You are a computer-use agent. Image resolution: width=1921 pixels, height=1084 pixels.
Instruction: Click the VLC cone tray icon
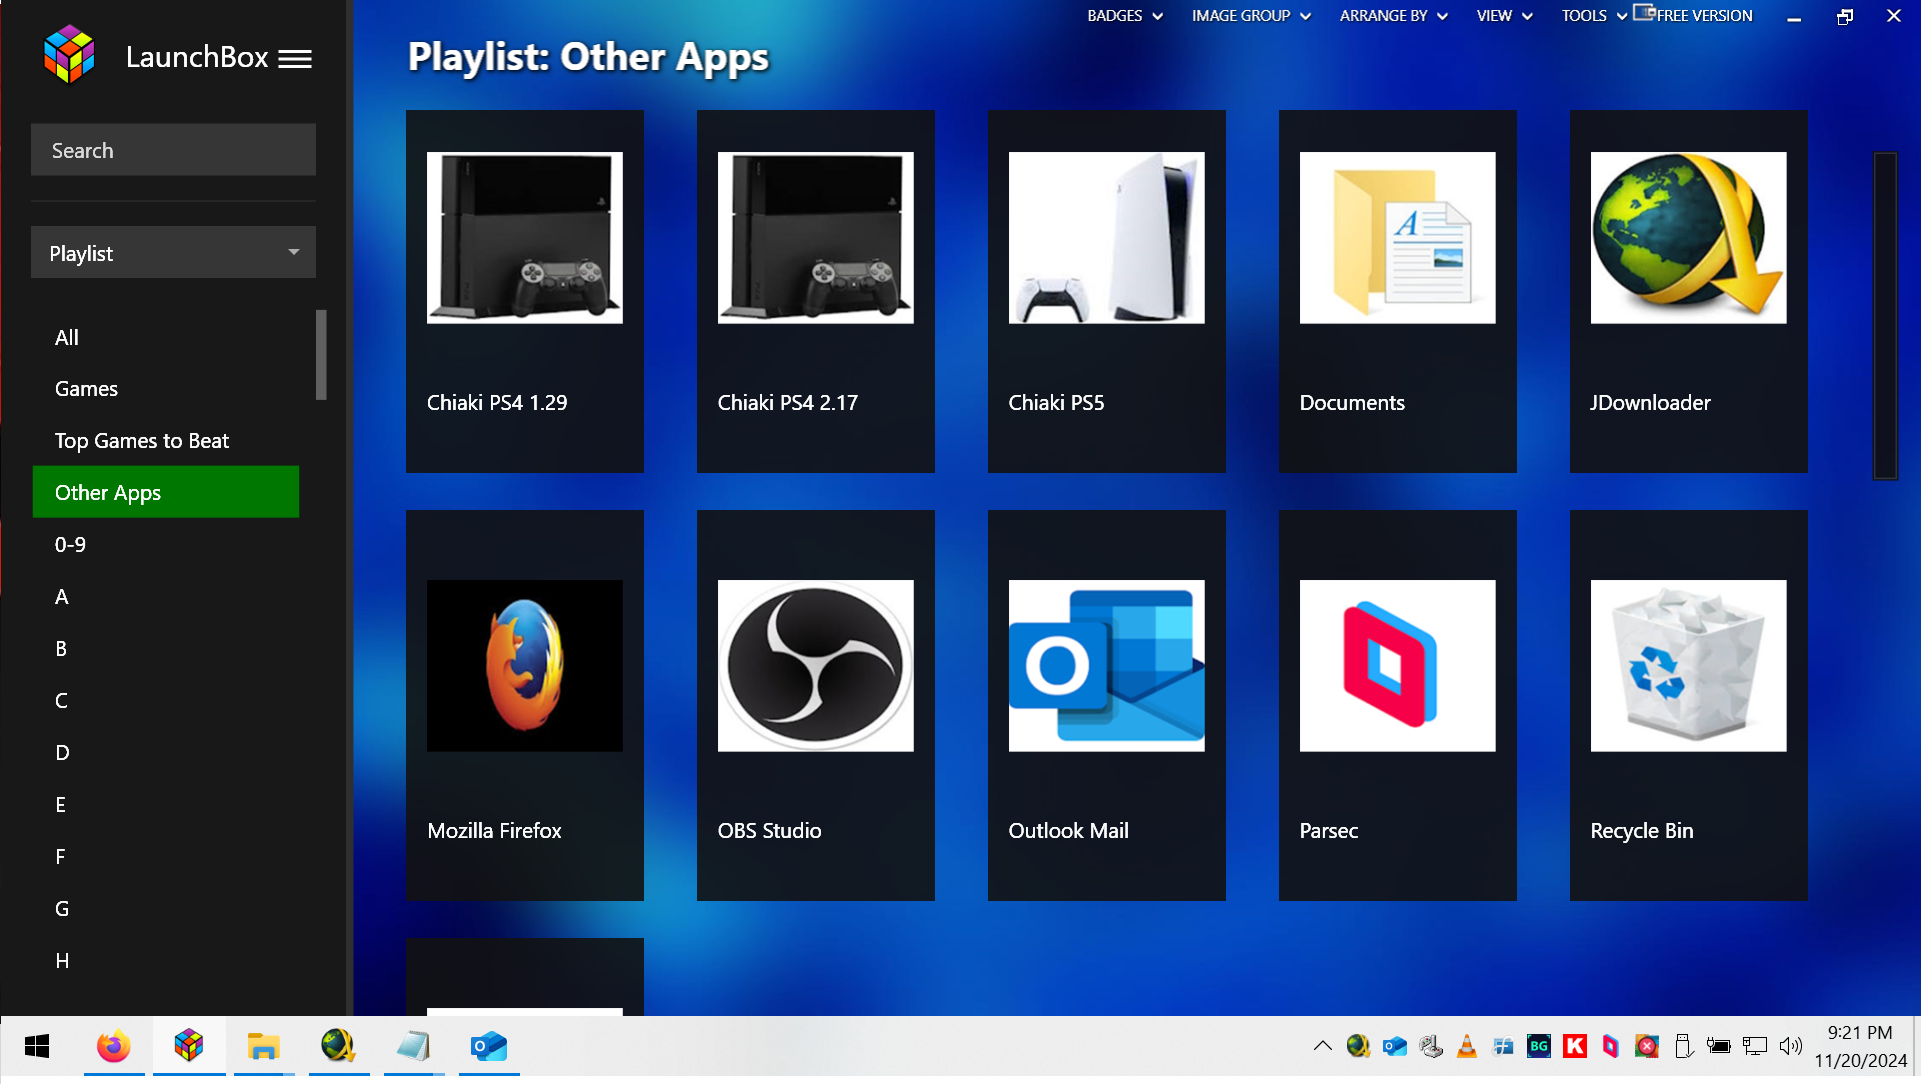click(x=1467, y=1046)
